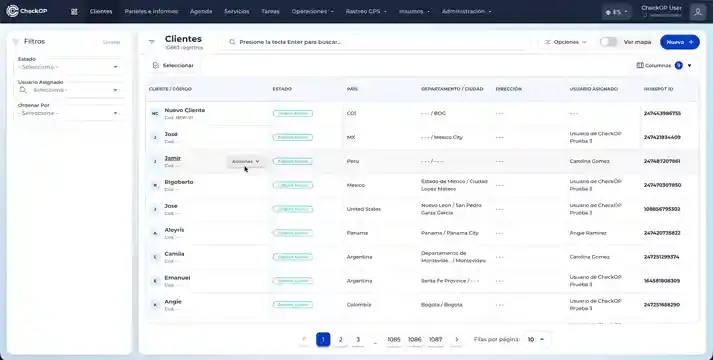Click Hubspot ID 108856795302

662,209
